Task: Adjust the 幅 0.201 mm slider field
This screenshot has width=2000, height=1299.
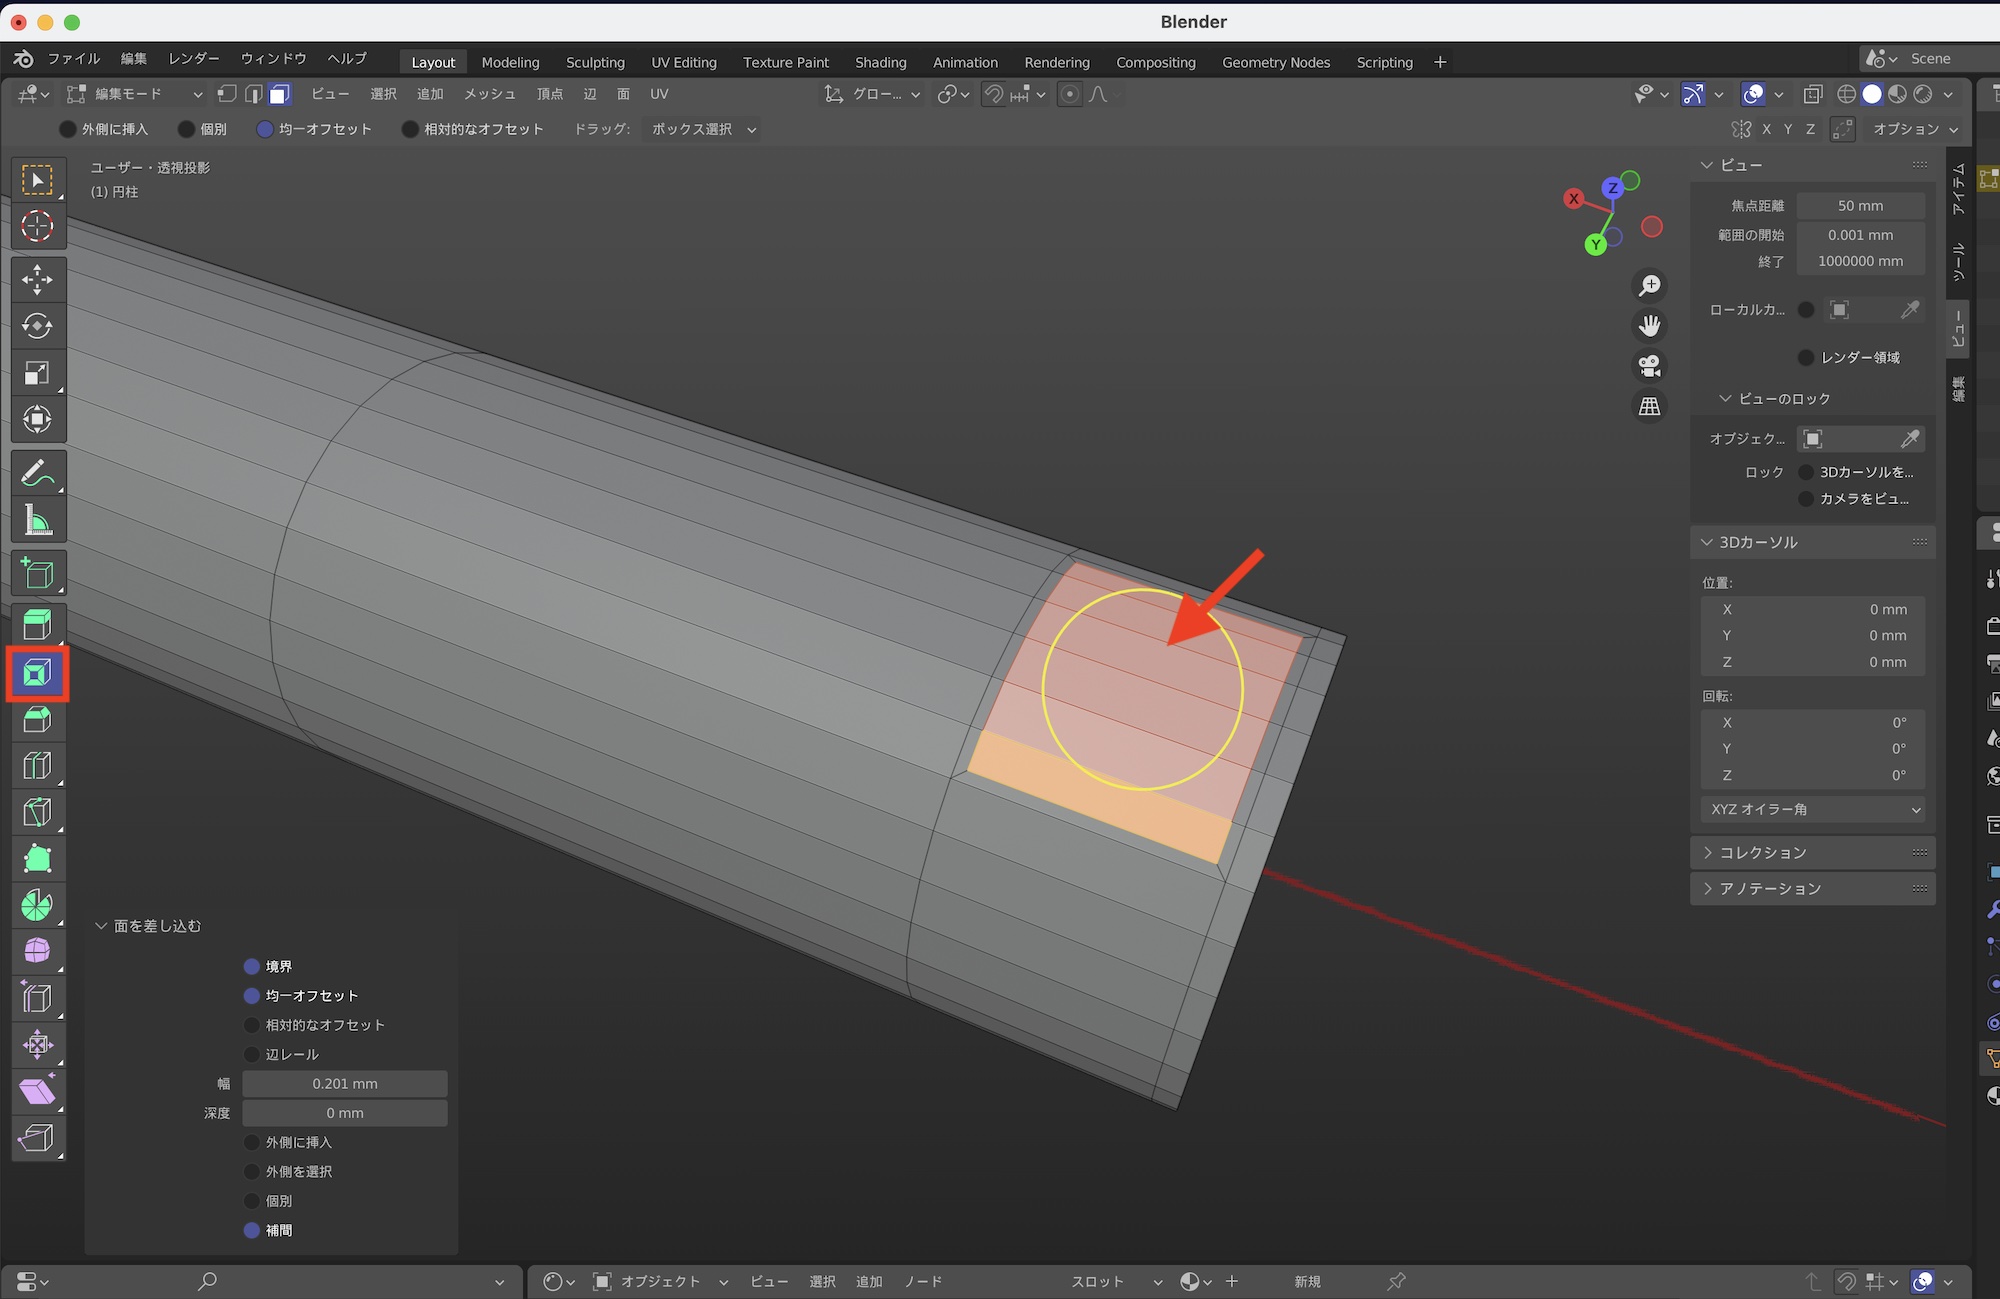Action: click(x=344, y=1084)
